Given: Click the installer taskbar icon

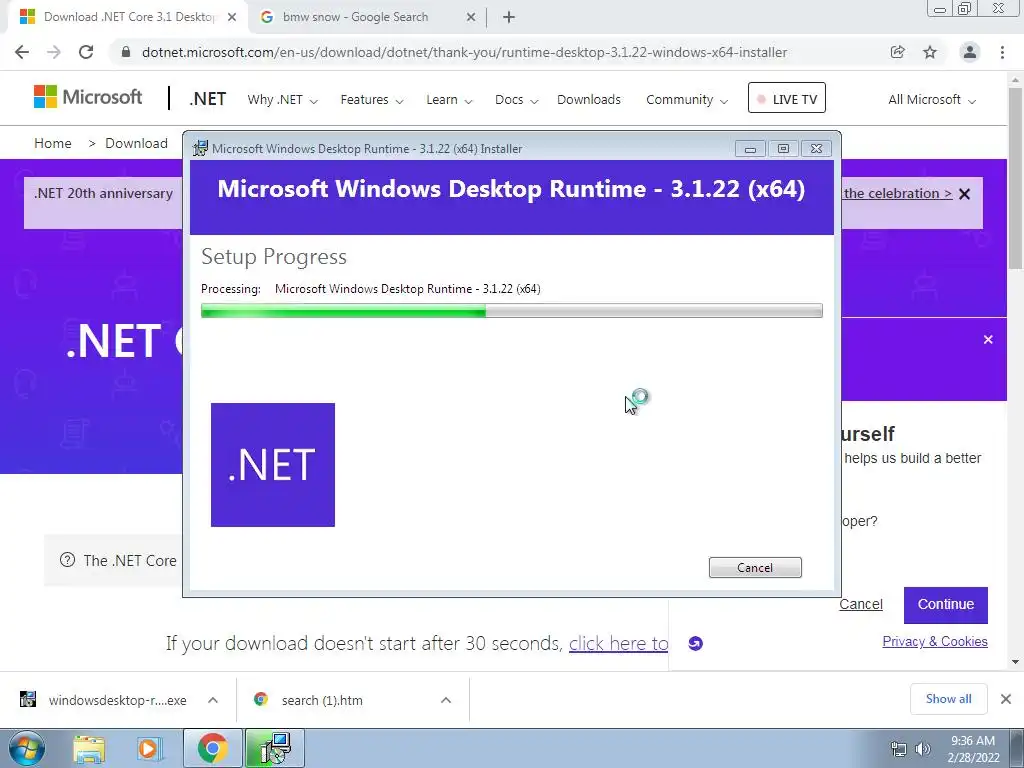Looking at the screenshot, I should pyautogui.click(x=275, y=749).
